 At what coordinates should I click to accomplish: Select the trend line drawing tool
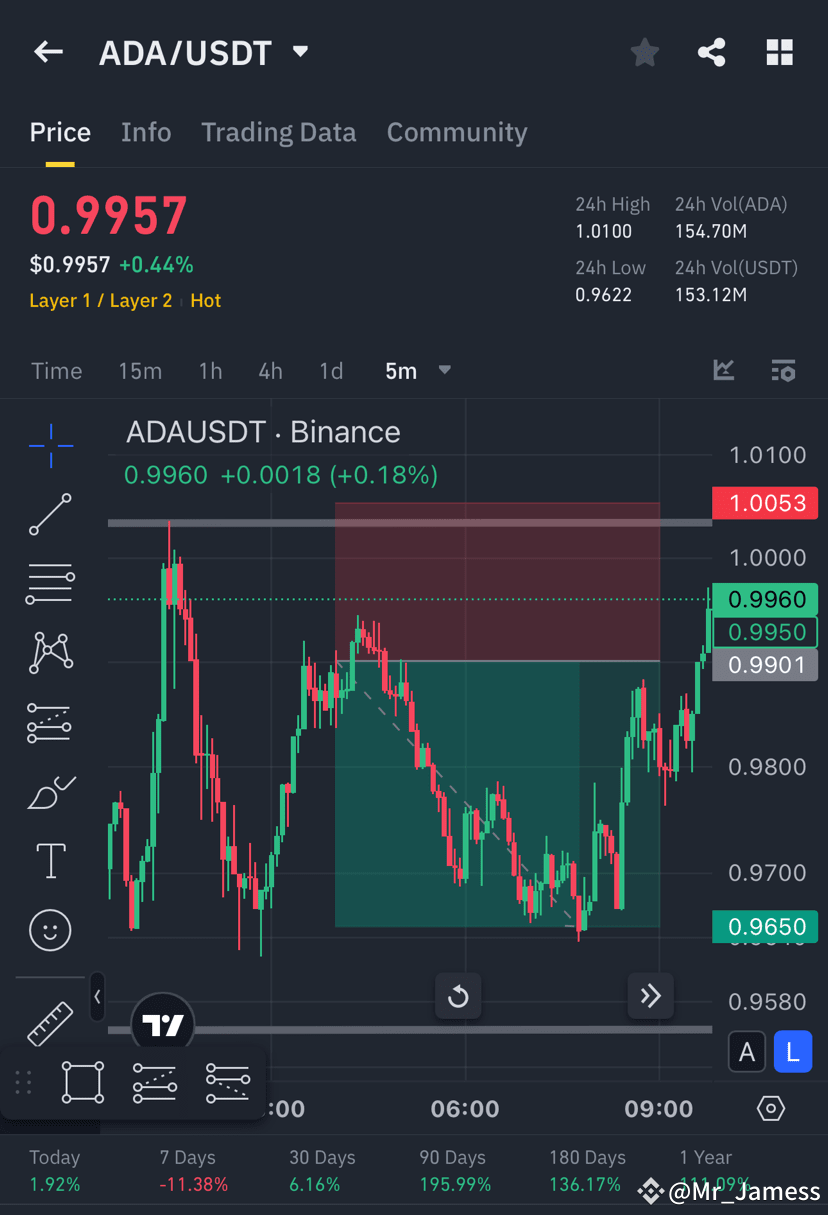click(x=49, y=515)
